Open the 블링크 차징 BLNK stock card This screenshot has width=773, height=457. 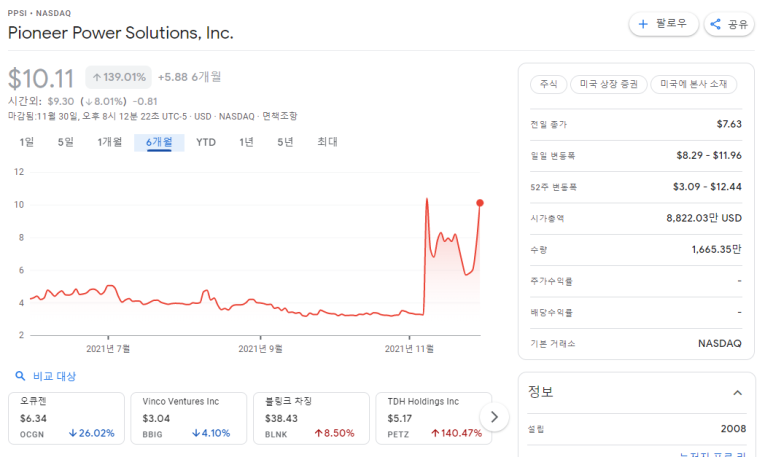[311, 418]
